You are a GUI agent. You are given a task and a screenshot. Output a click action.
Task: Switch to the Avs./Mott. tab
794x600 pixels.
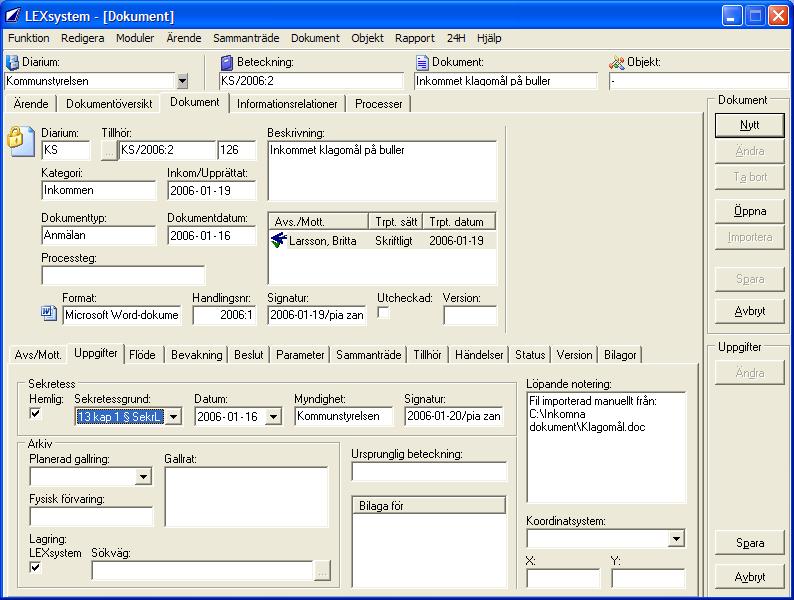pos(38,355)
